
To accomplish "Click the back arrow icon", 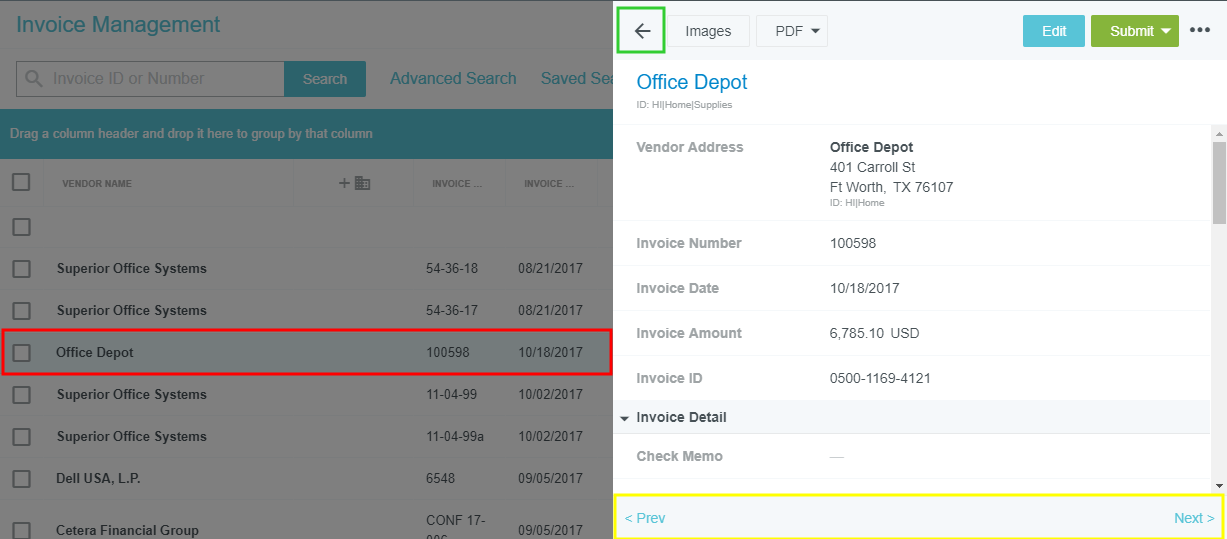I will pyautogui.click(x=642, y=31).
